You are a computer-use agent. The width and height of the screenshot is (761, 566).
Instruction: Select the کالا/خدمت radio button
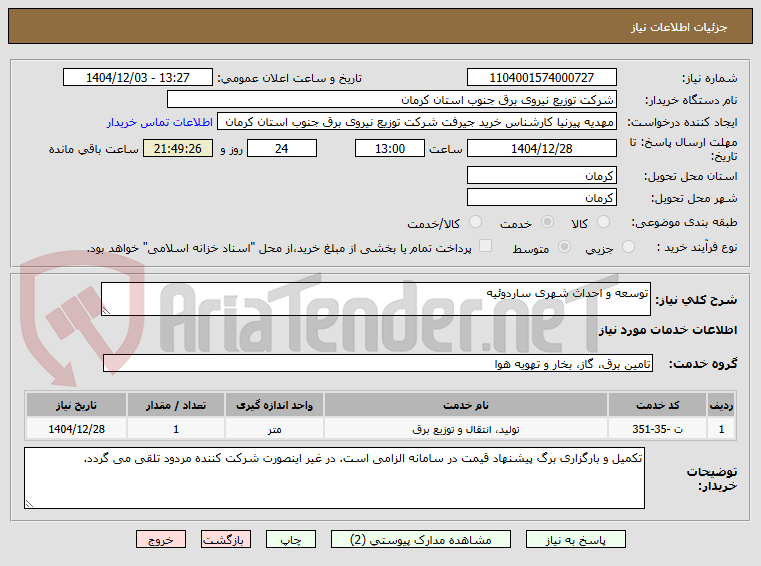475,222
